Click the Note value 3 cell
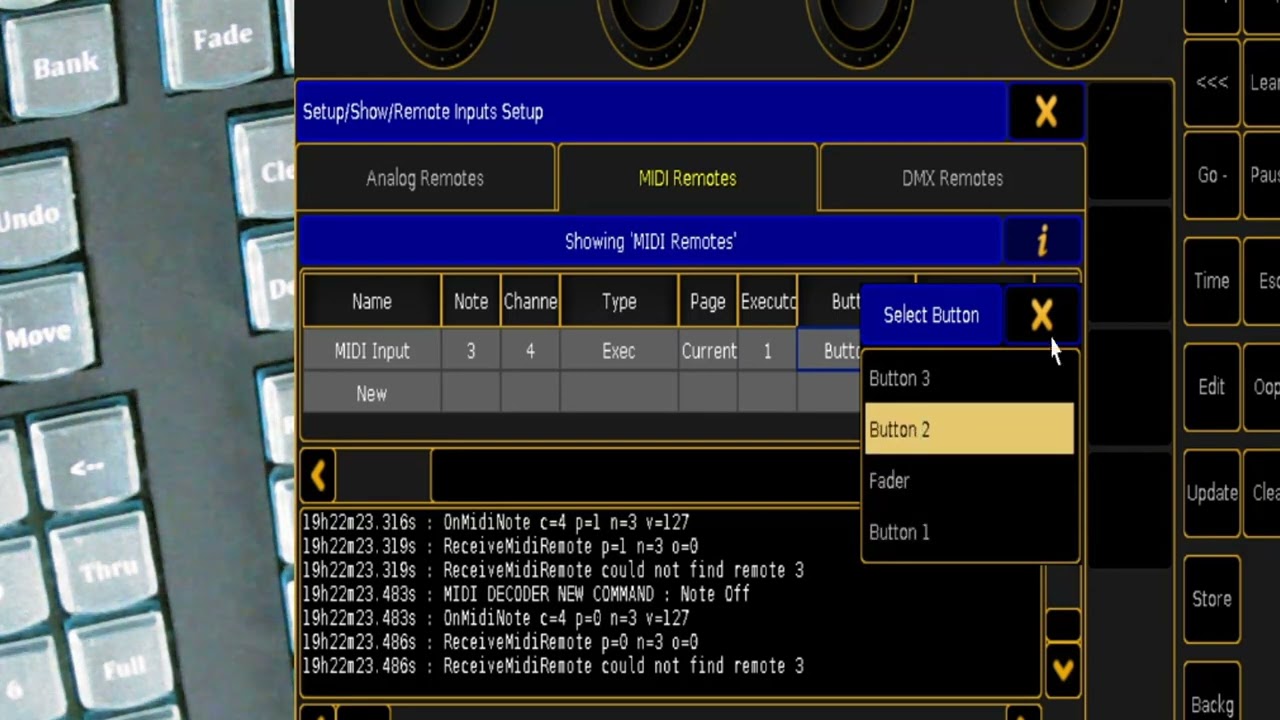Image resolution: width=1280 pixels, height=720 pixels. click(471, 351)
